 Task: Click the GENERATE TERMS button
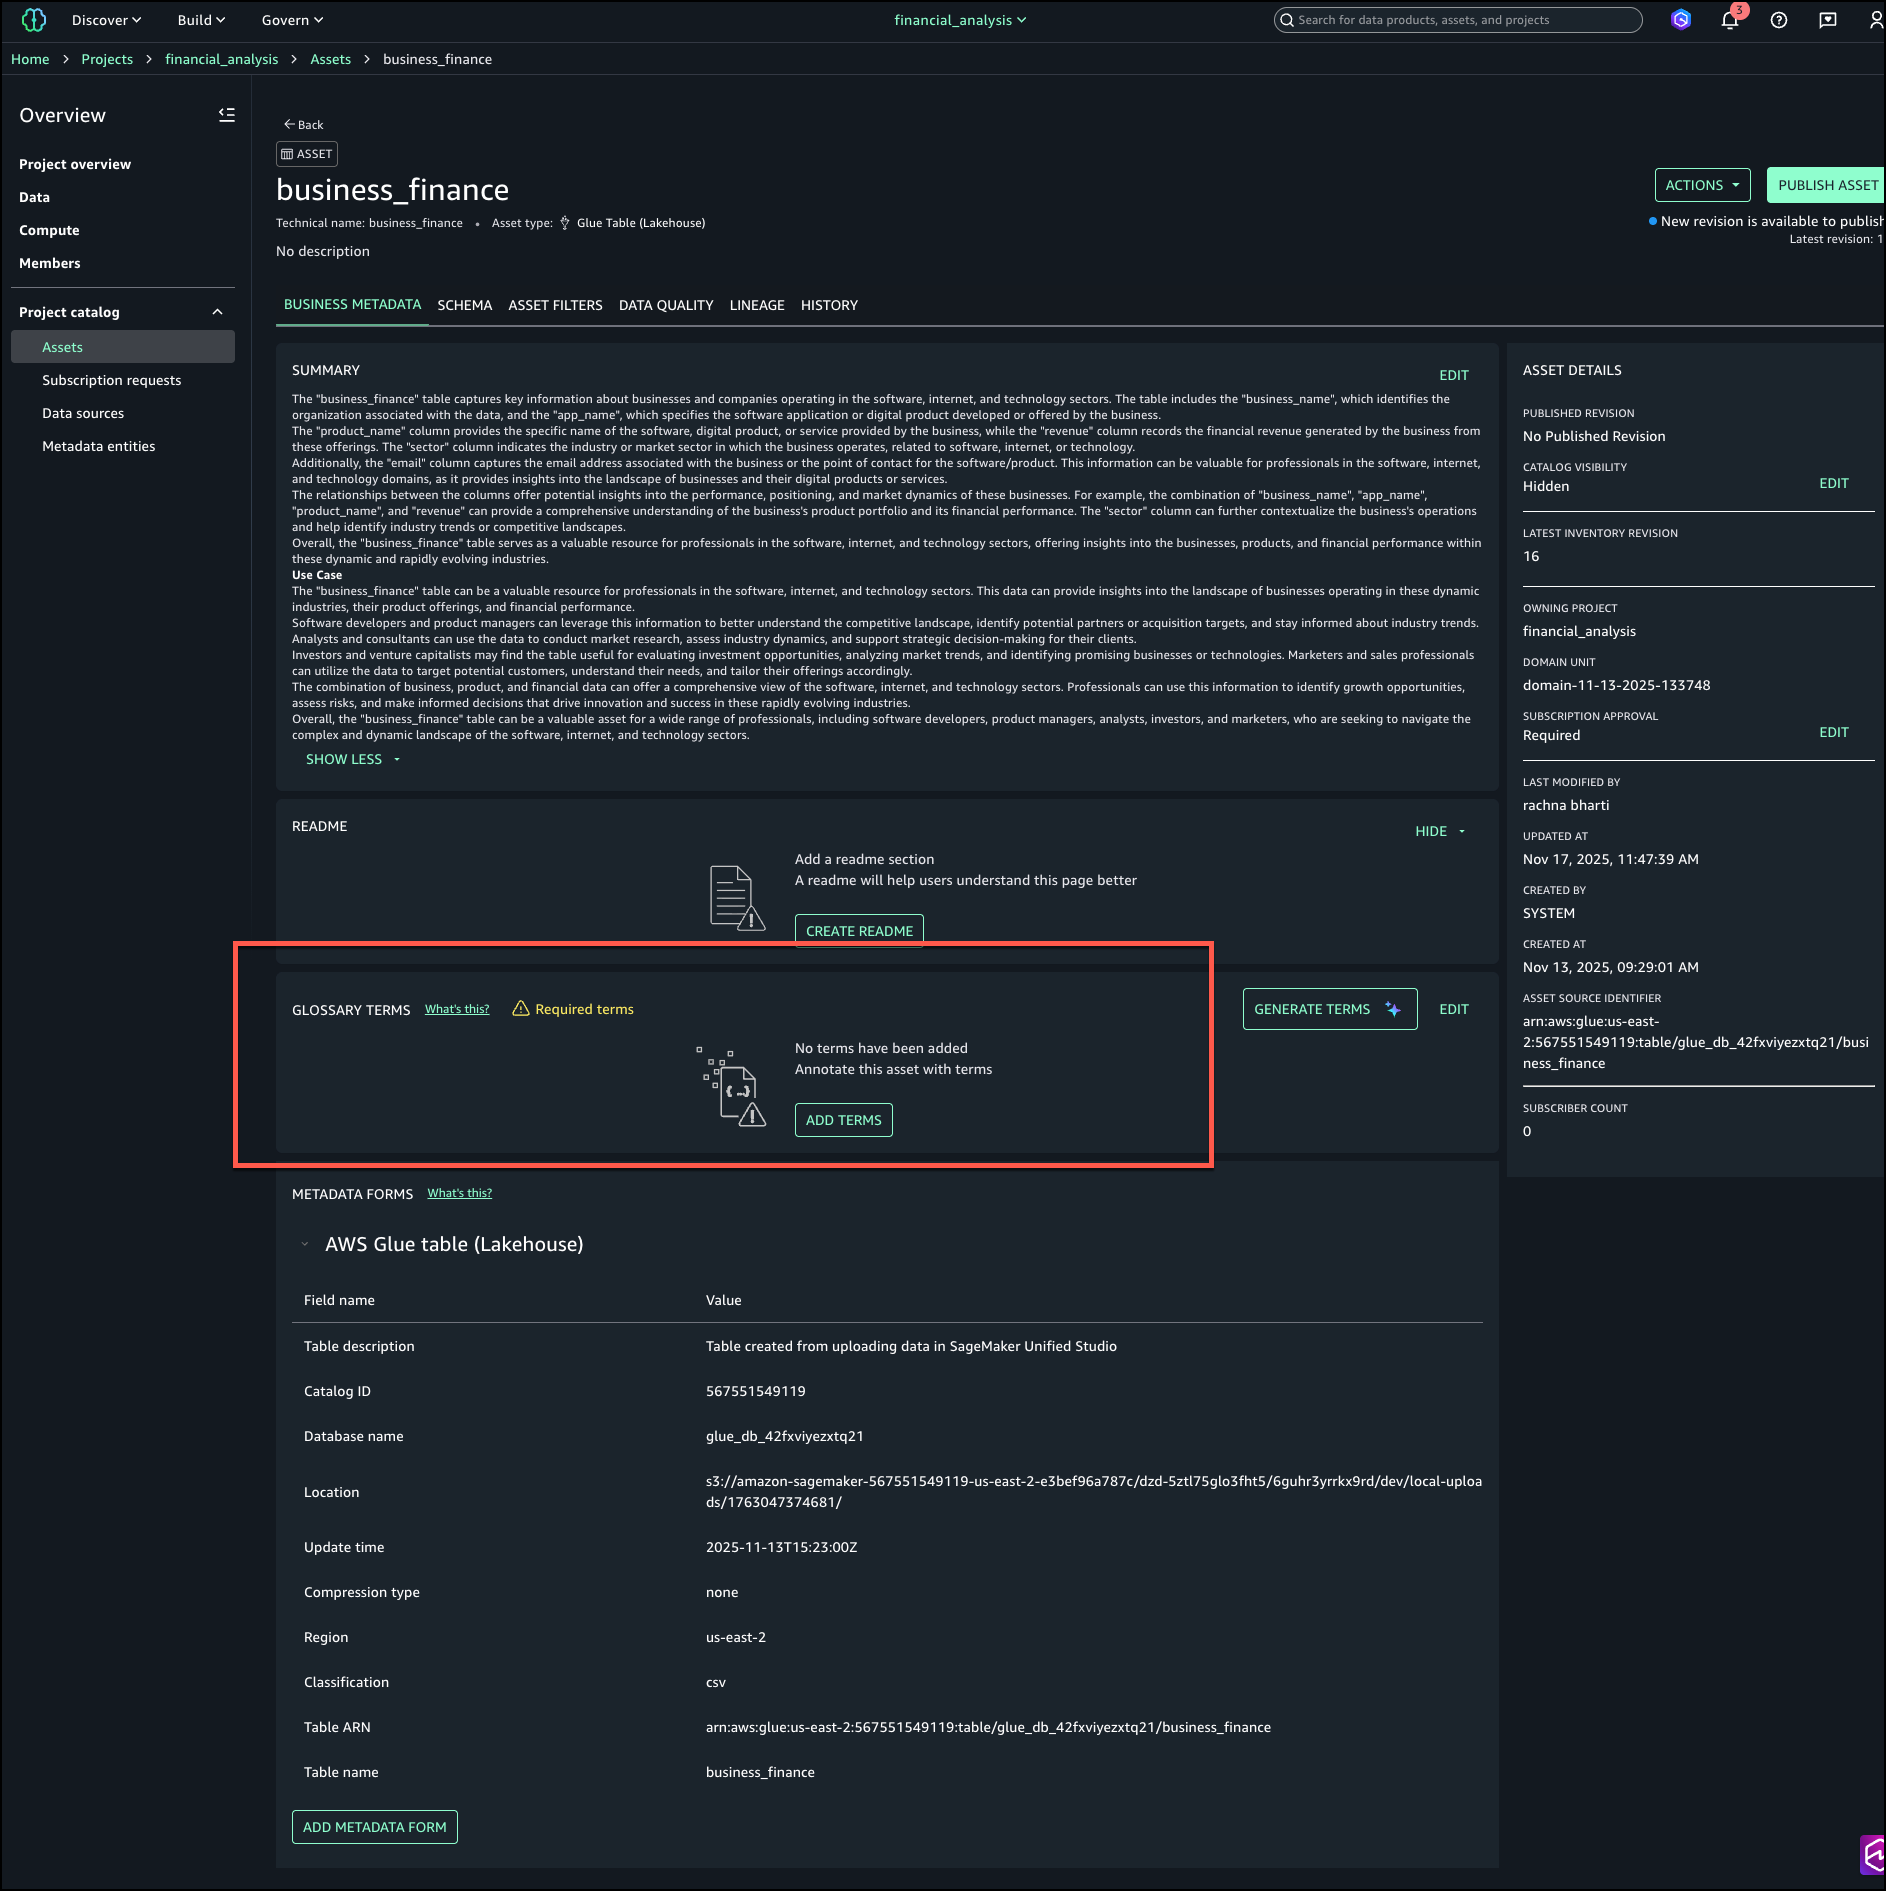(1330, 1009)
